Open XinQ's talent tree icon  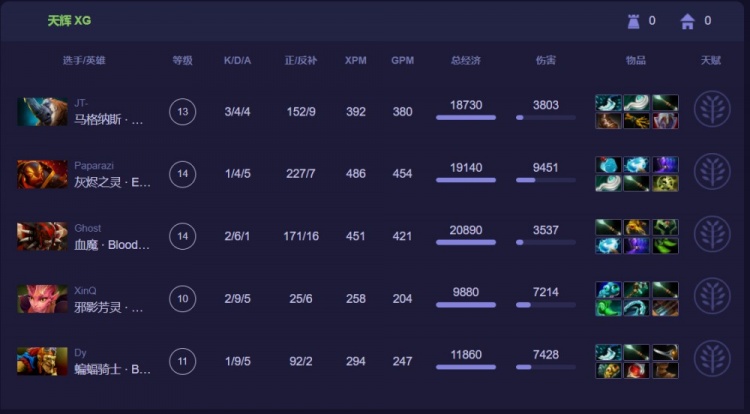pyautogui.click(x=712, y=297)
